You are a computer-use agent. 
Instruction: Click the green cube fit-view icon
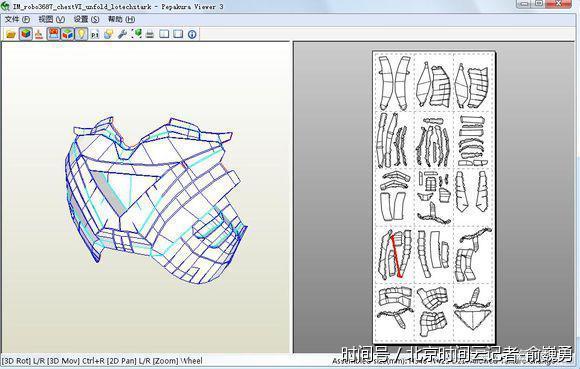tap(136, 34)
